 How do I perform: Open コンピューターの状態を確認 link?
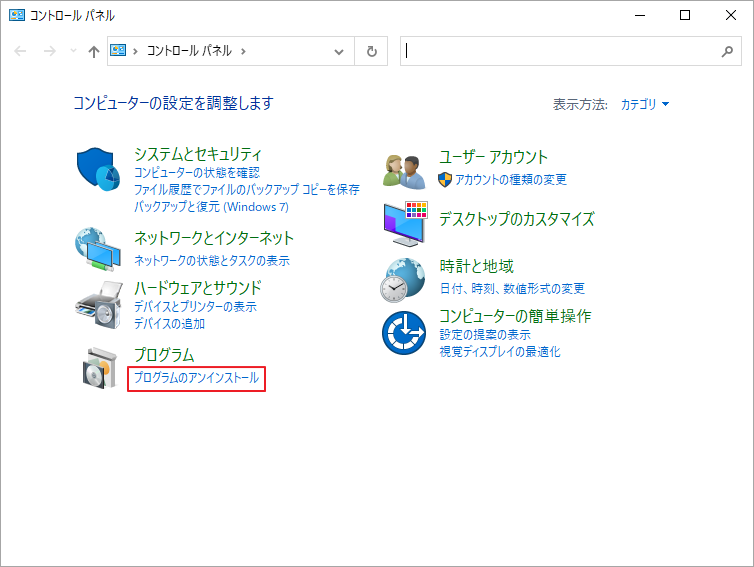coord(197,173)
